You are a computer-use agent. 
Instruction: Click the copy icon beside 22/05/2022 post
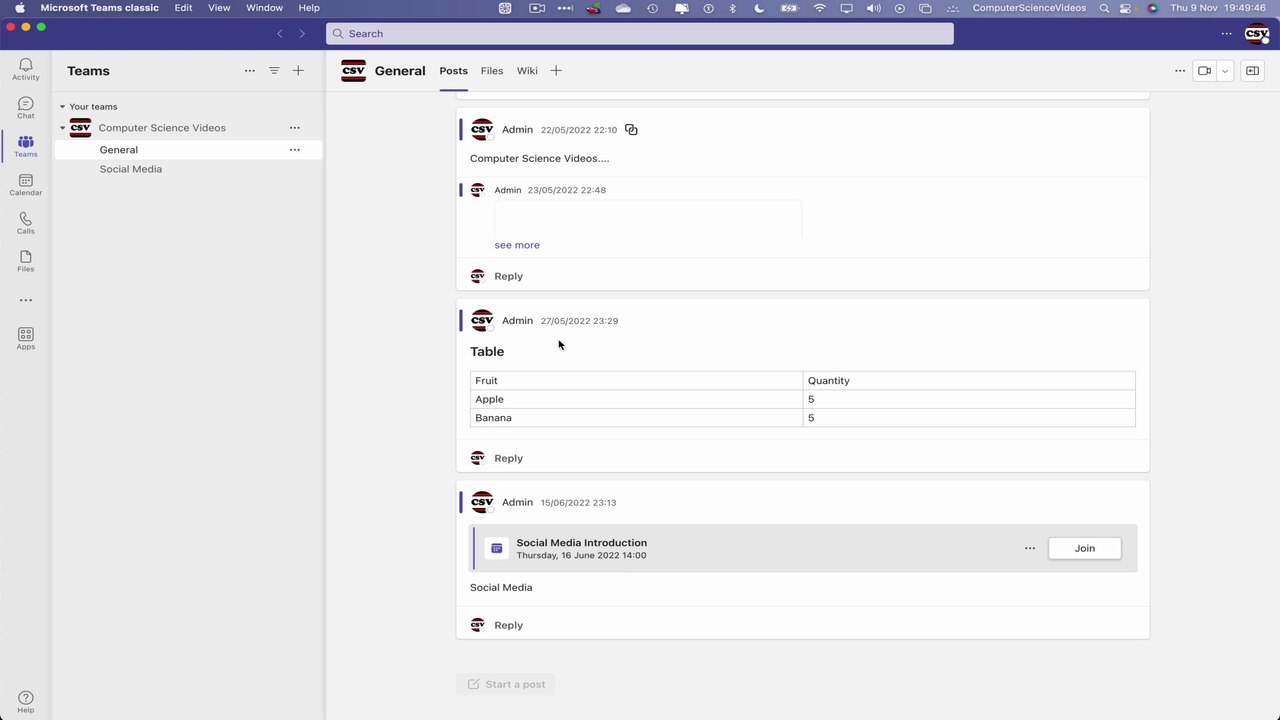631,130
